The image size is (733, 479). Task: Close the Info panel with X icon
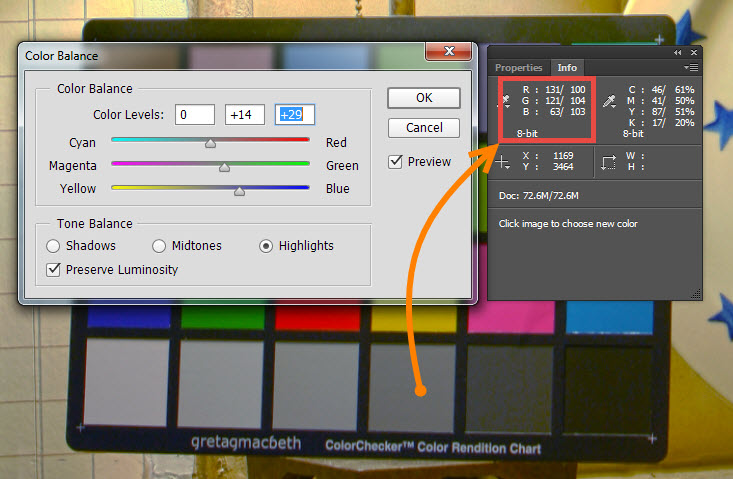[x=694, y=52]
